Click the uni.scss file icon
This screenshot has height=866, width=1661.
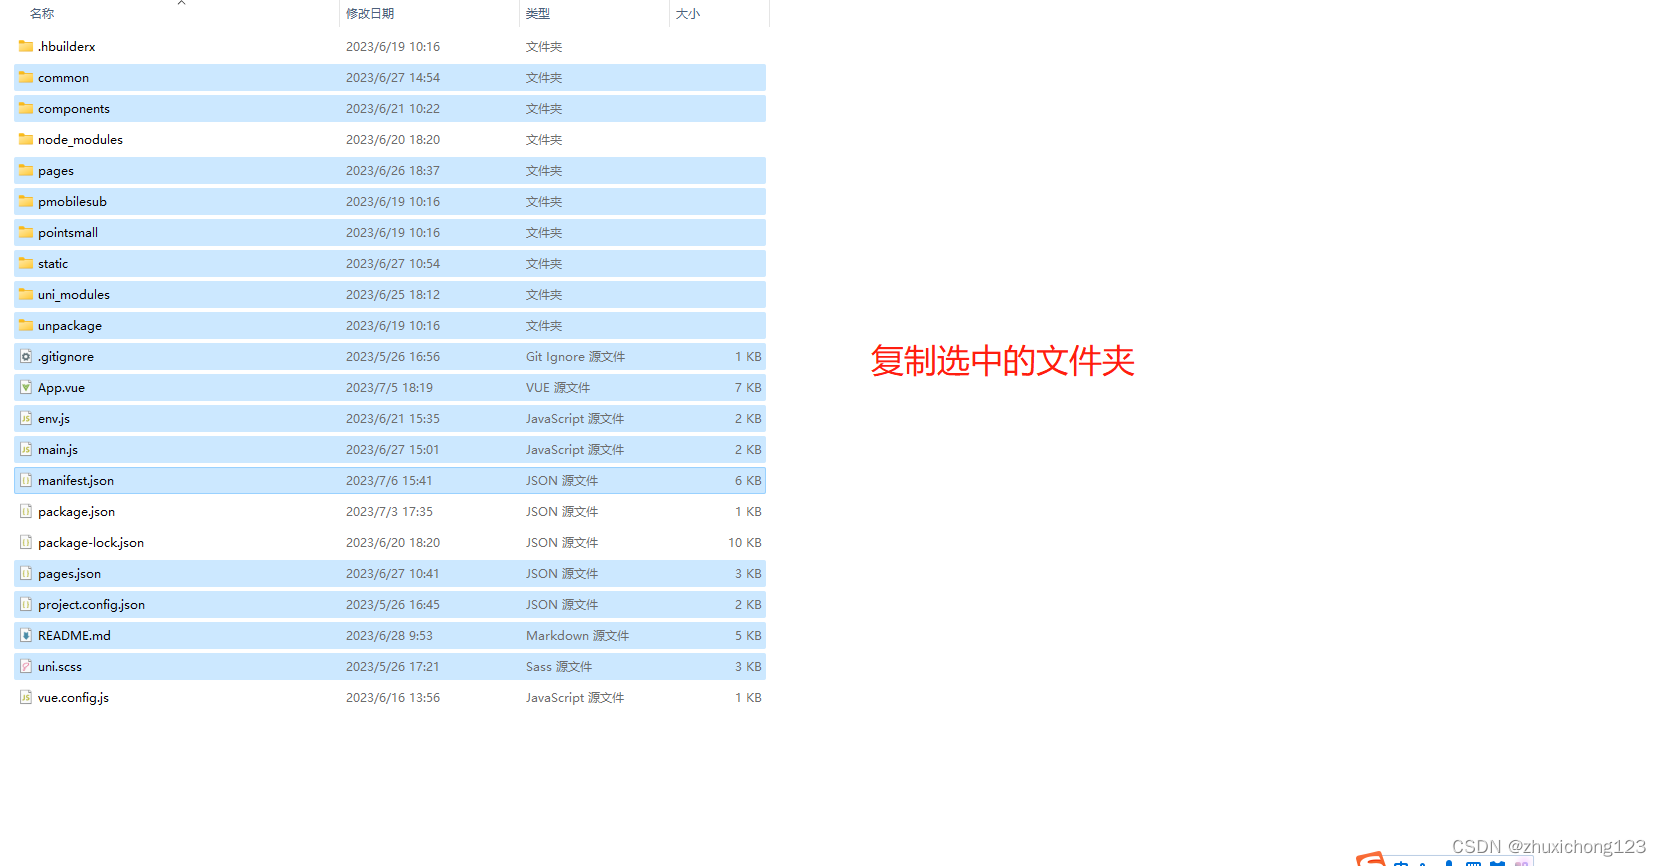26,666
